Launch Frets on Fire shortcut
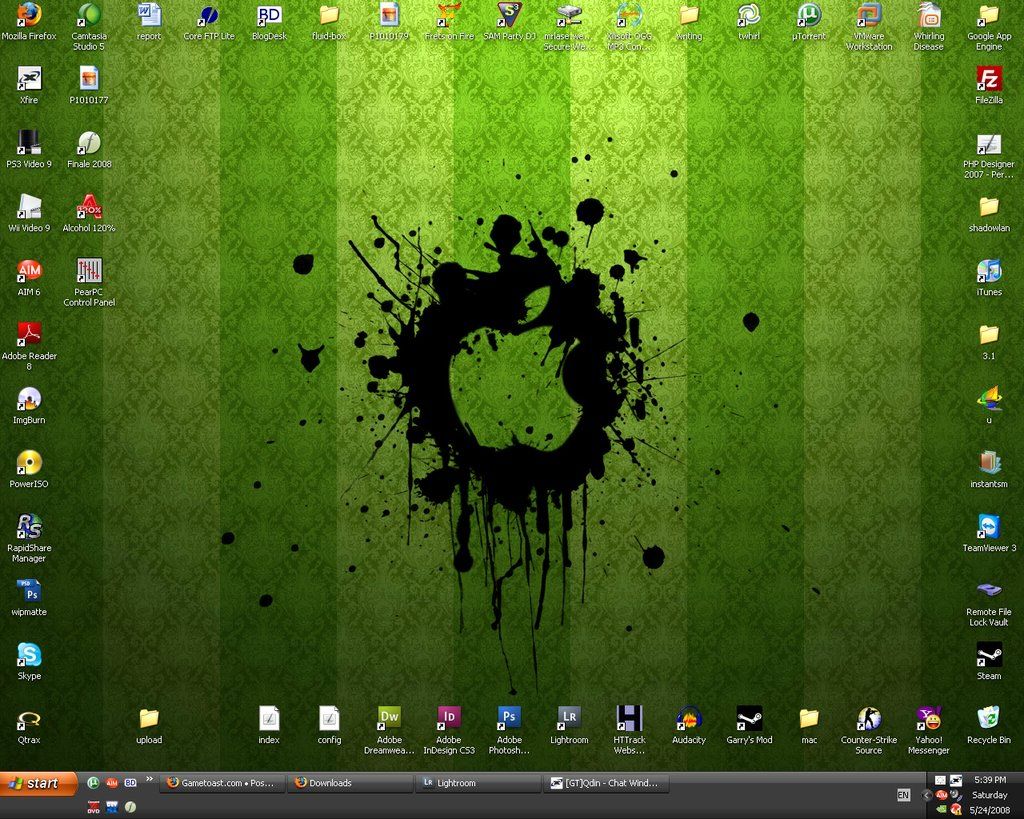Viewport: 1024px width, 819px height. 449,22
